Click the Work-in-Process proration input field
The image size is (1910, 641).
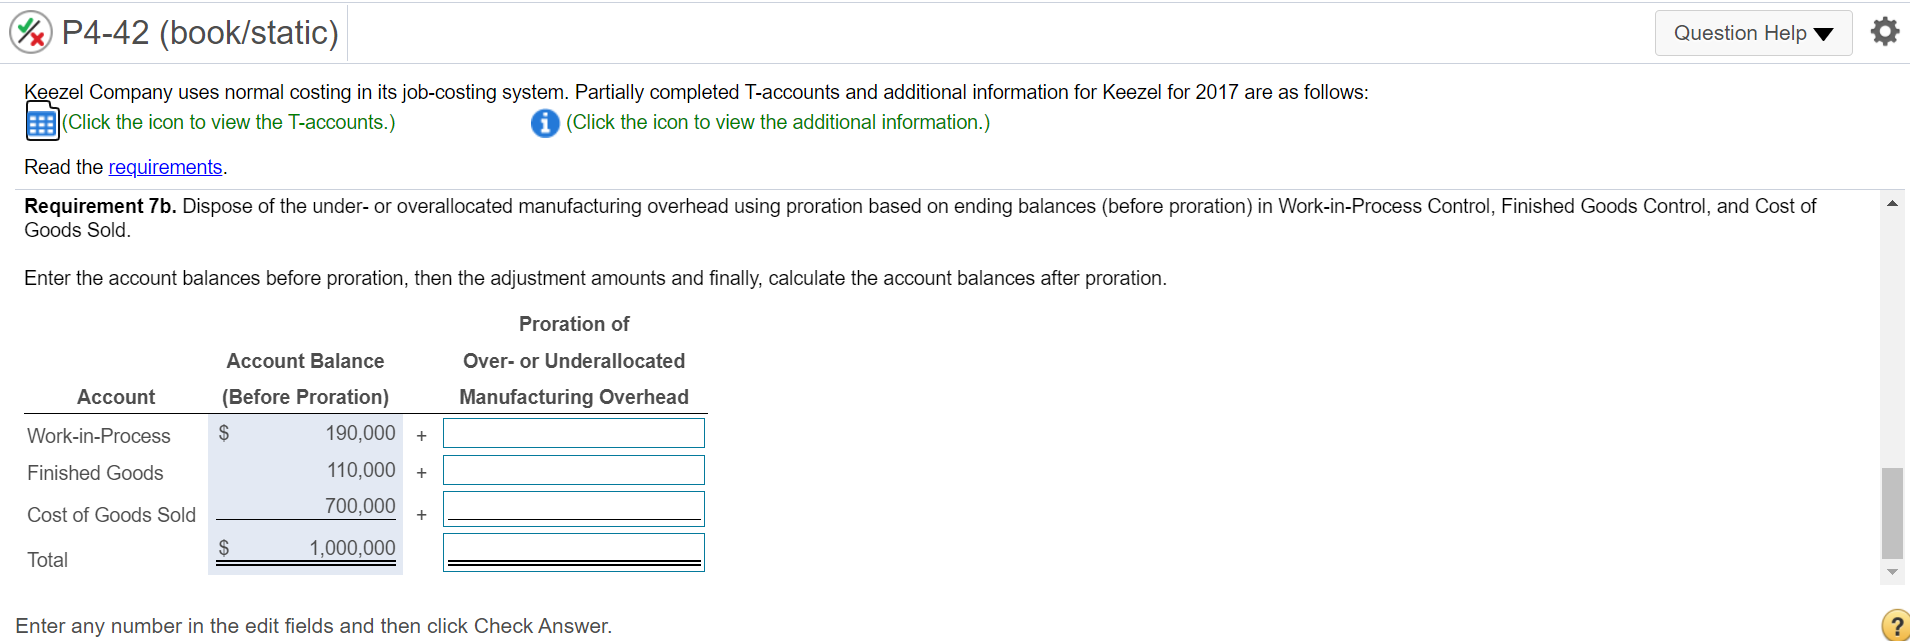coord(573,432)
